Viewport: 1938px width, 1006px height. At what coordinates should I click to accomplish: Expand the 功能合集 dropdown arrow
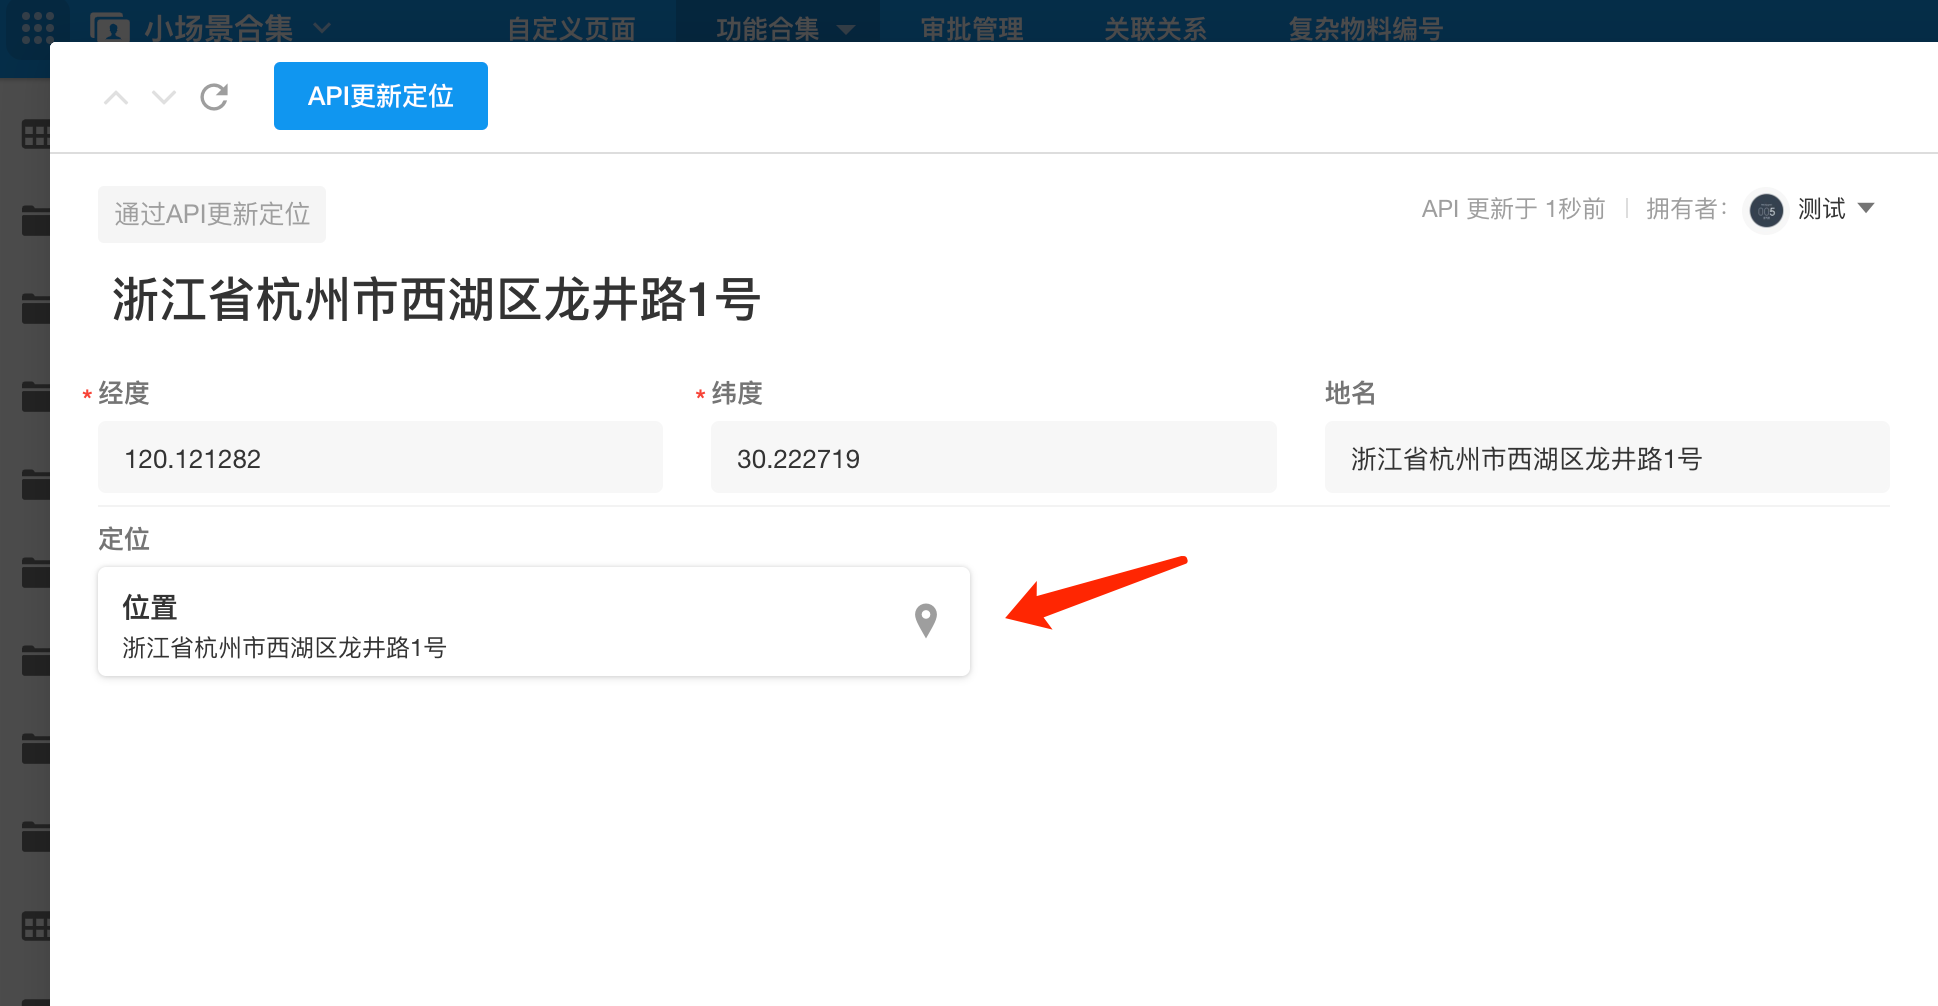click(846, 30)
